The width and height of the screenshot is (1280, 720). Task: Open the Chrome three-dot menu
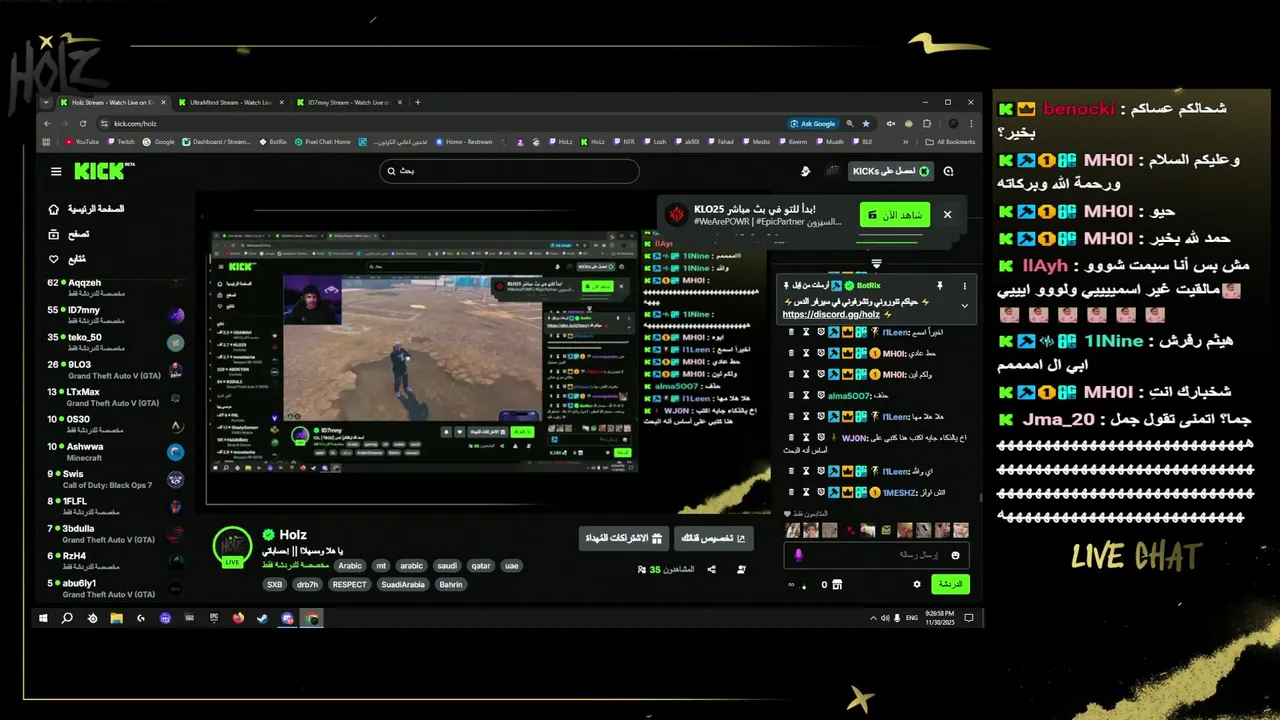tap(971, 123)
